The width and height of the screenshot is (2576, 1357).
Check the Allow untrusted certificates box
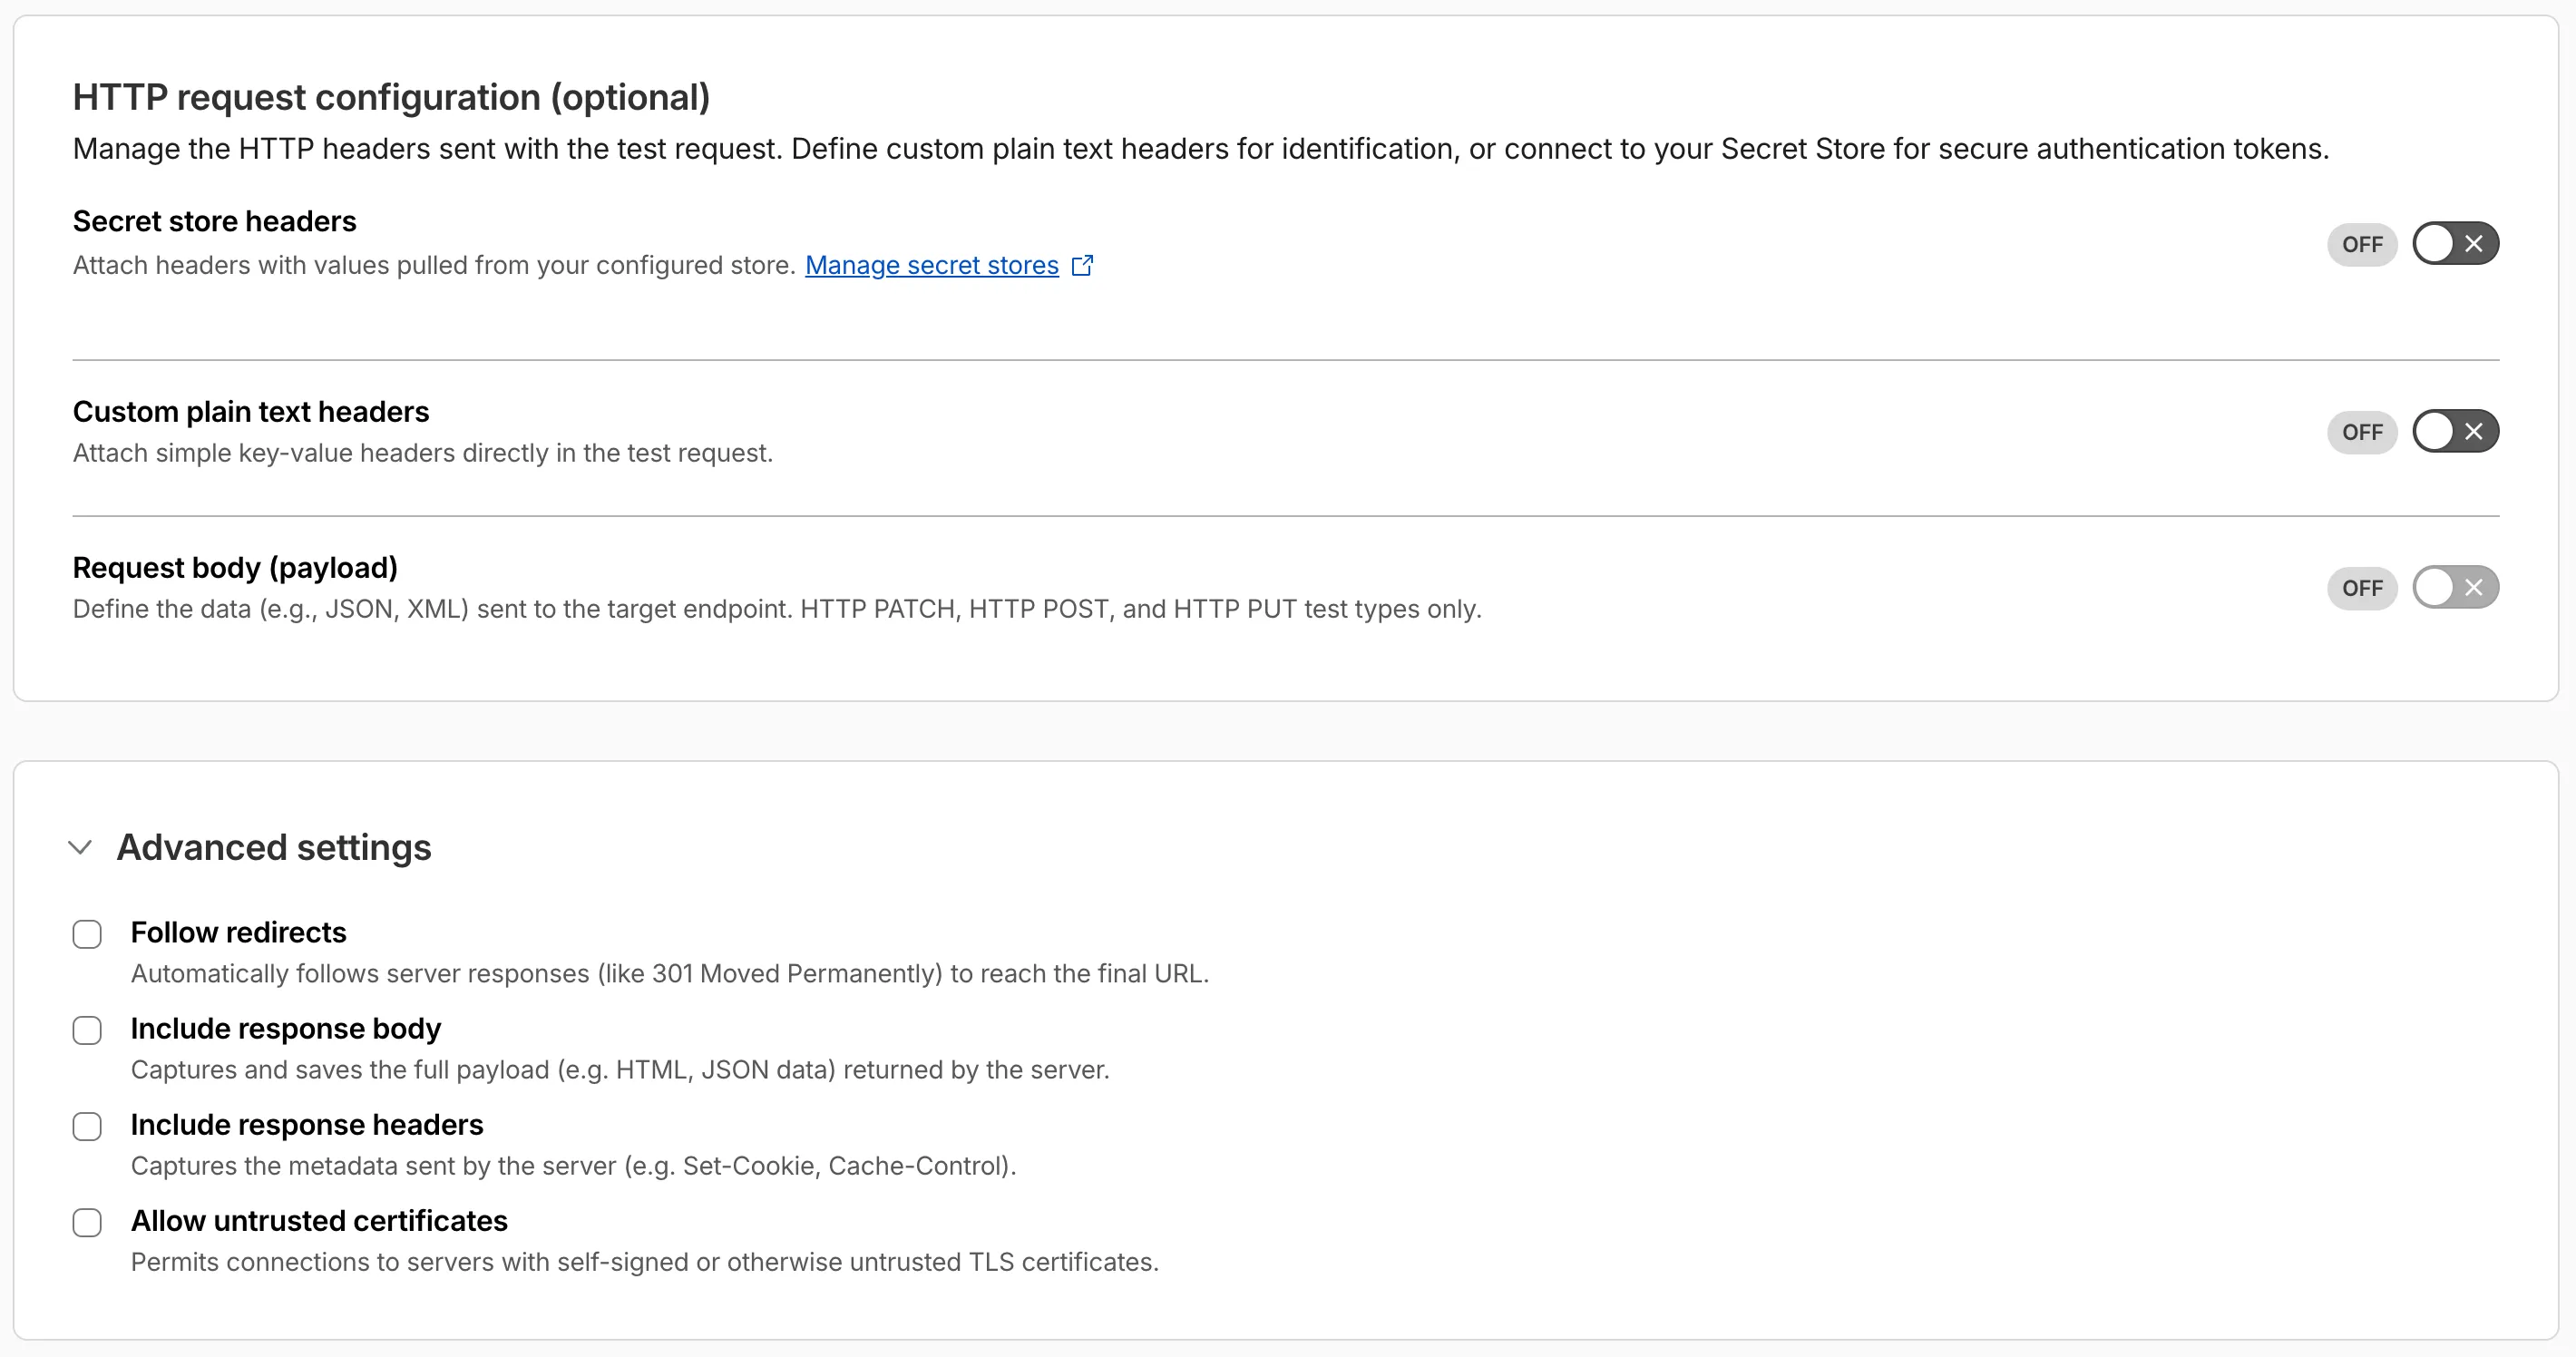click(87, 1222)
